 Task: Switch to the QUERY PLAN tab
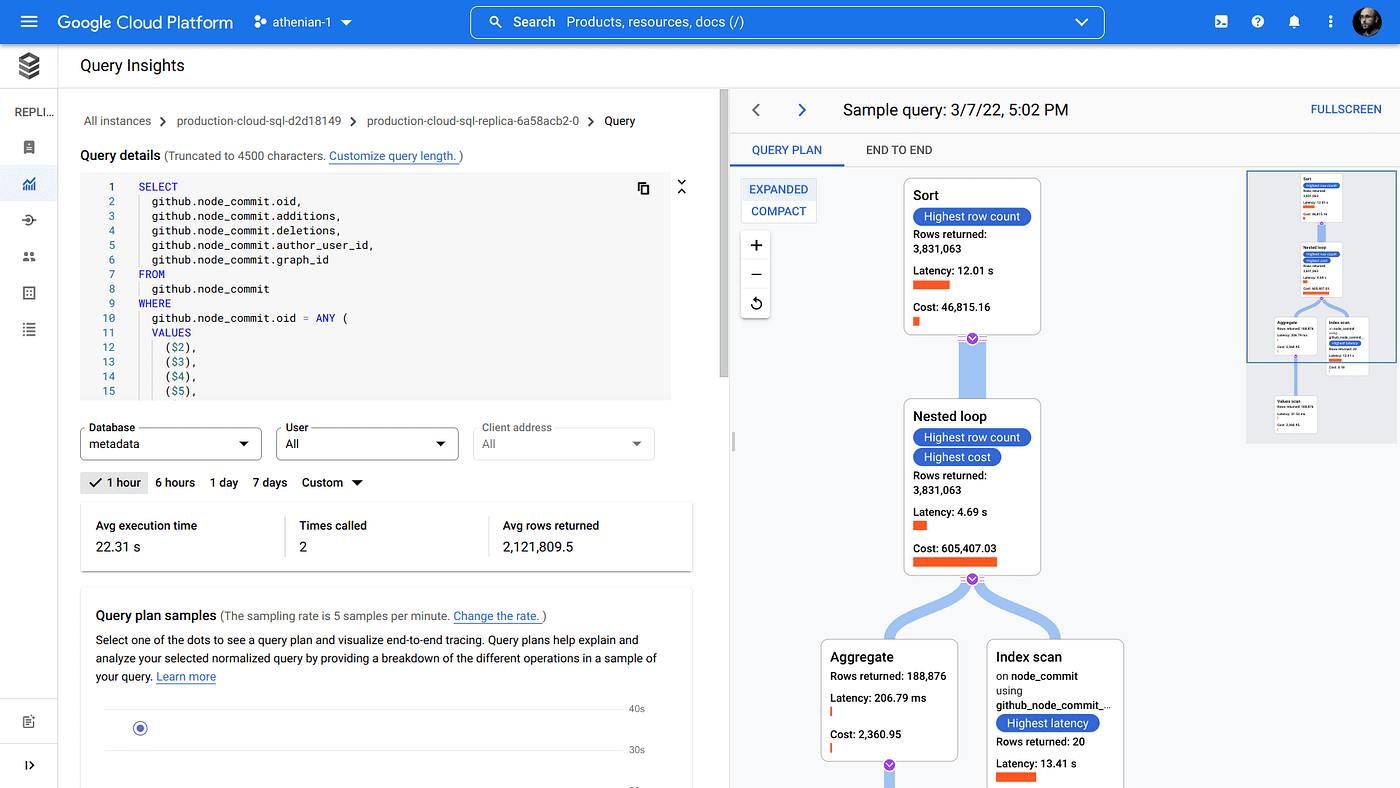click(787, 150)
